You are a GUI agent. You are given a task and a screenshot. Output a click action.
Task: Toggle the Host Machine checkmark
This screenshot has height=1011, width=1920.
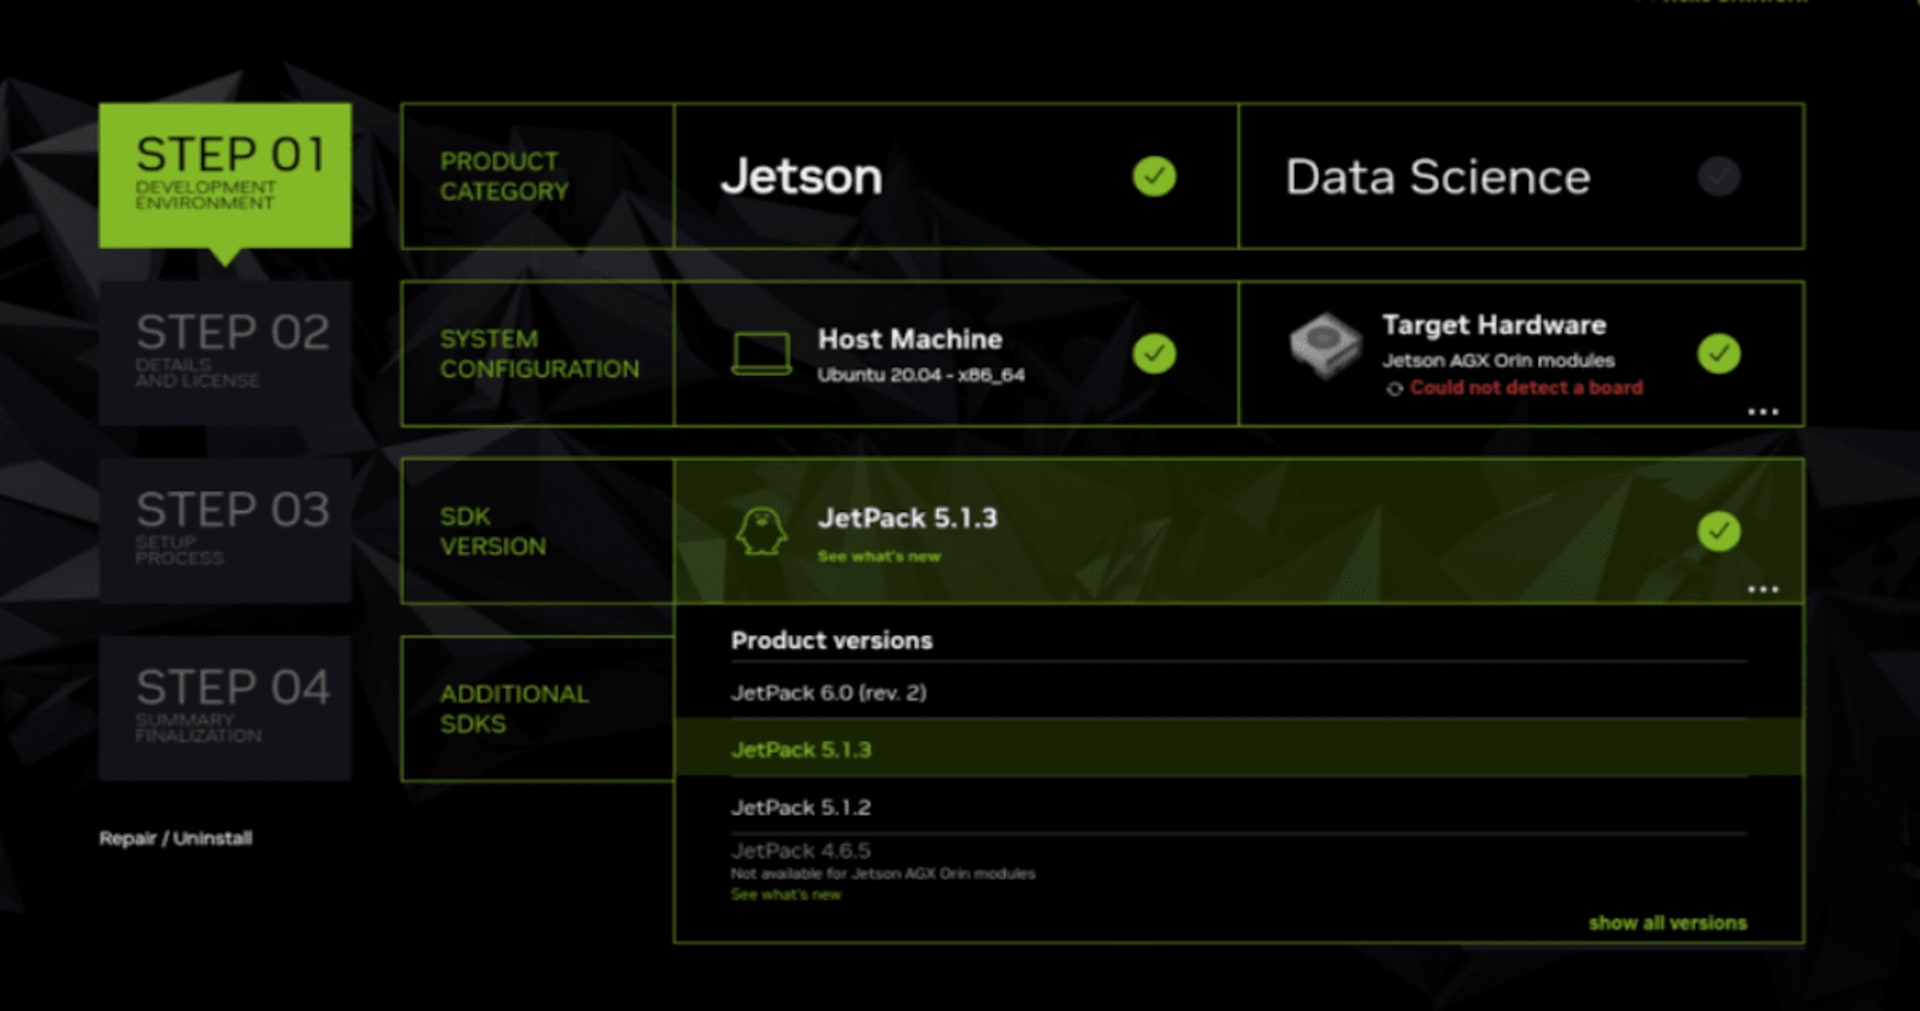[1154, 354]
